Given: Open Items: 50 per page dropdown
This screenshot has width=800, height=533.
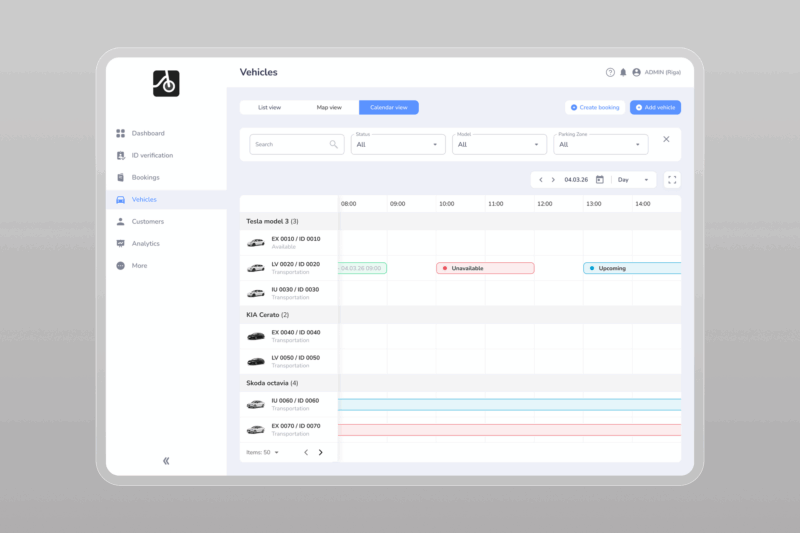Looking at the screenshot, I should (262, 452).
